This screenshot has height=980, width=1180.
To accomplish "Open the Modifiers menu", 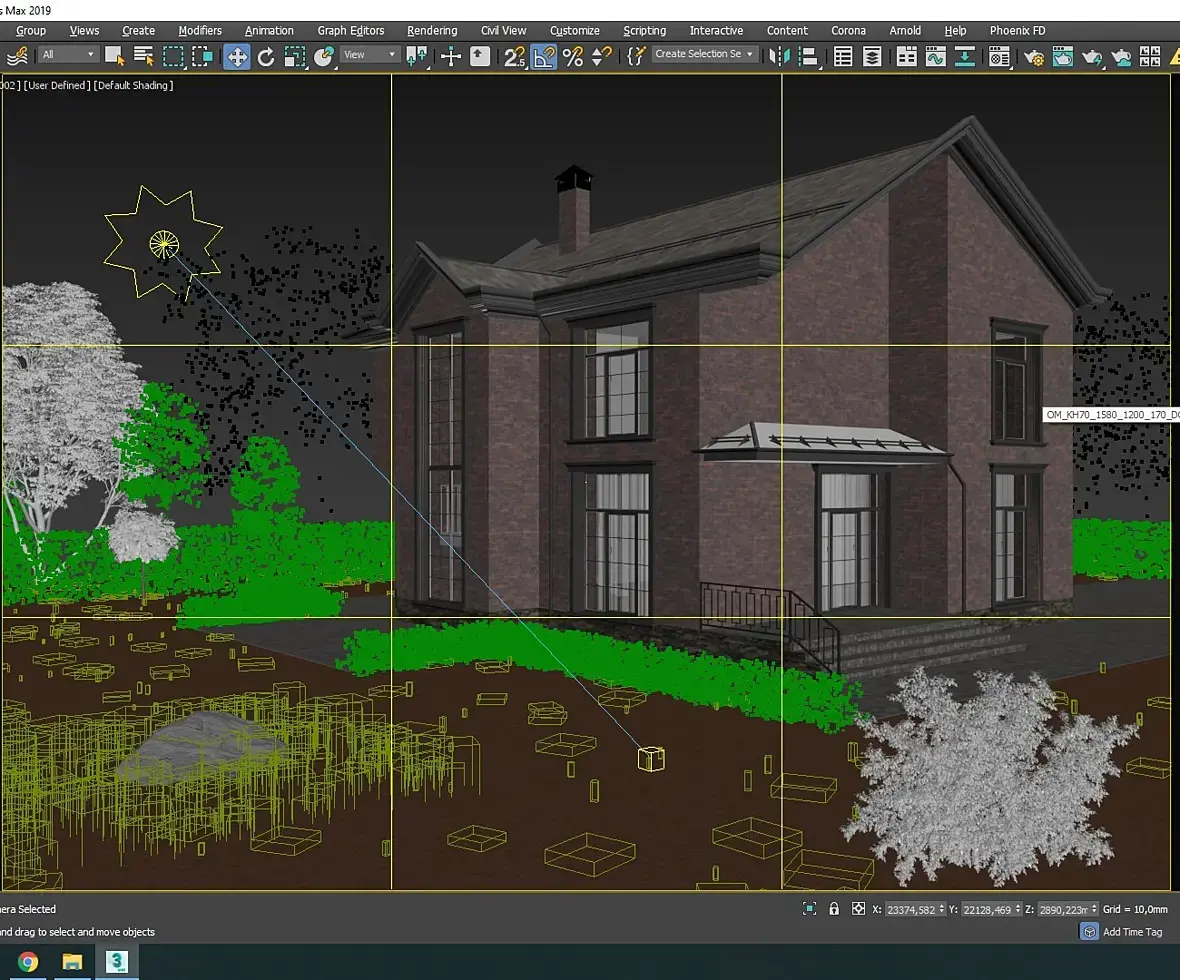I will click(200, 31).
